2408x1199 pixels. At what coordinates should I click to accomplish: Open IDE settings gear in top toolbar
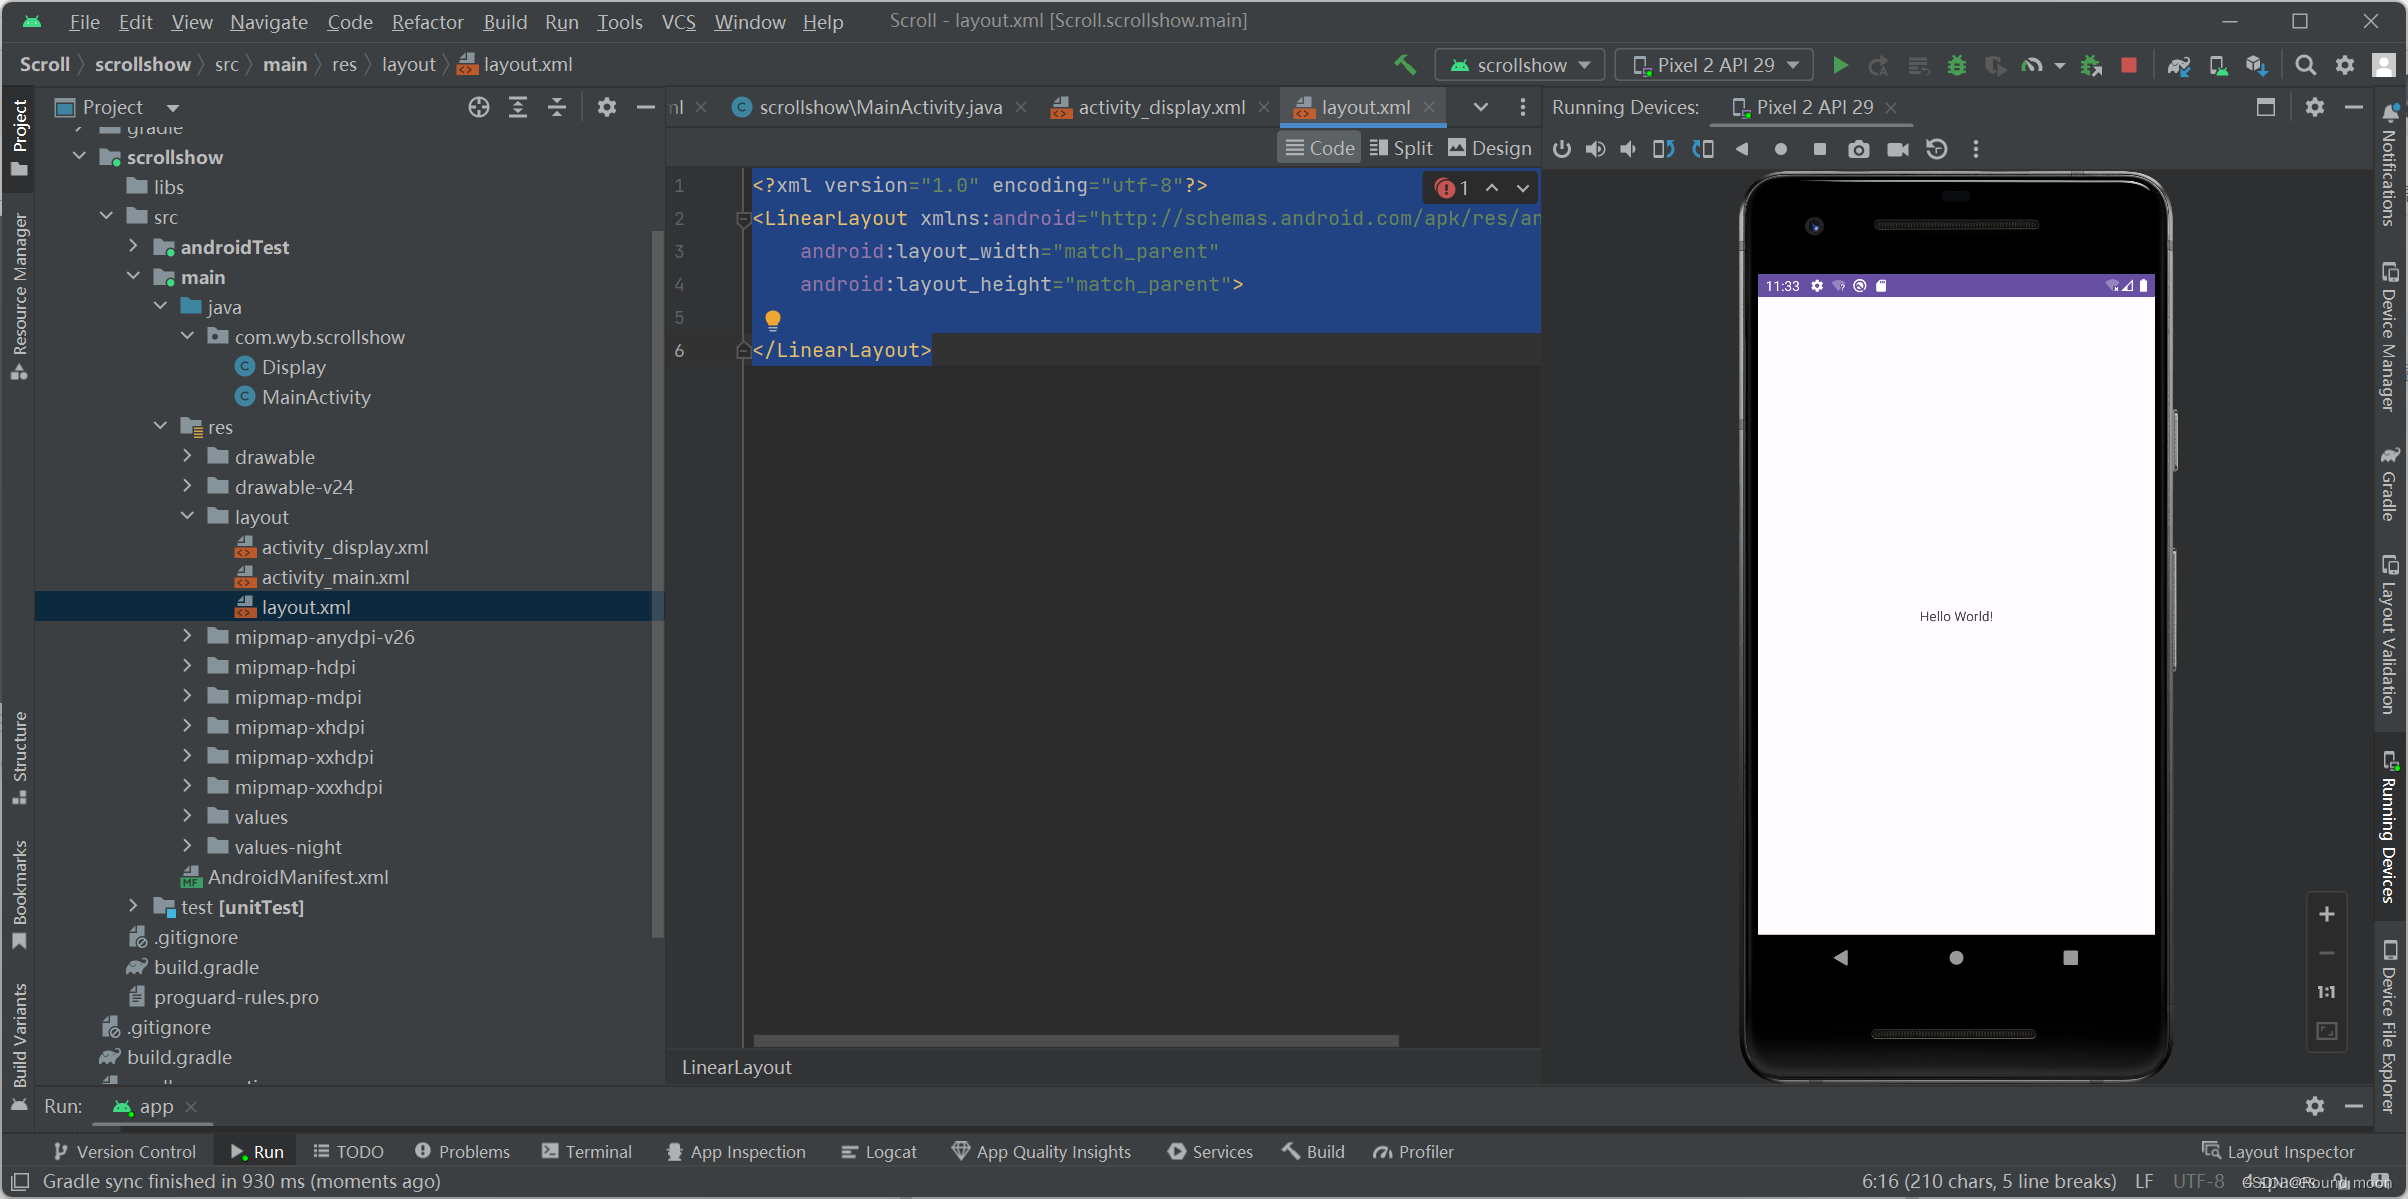2345,65
